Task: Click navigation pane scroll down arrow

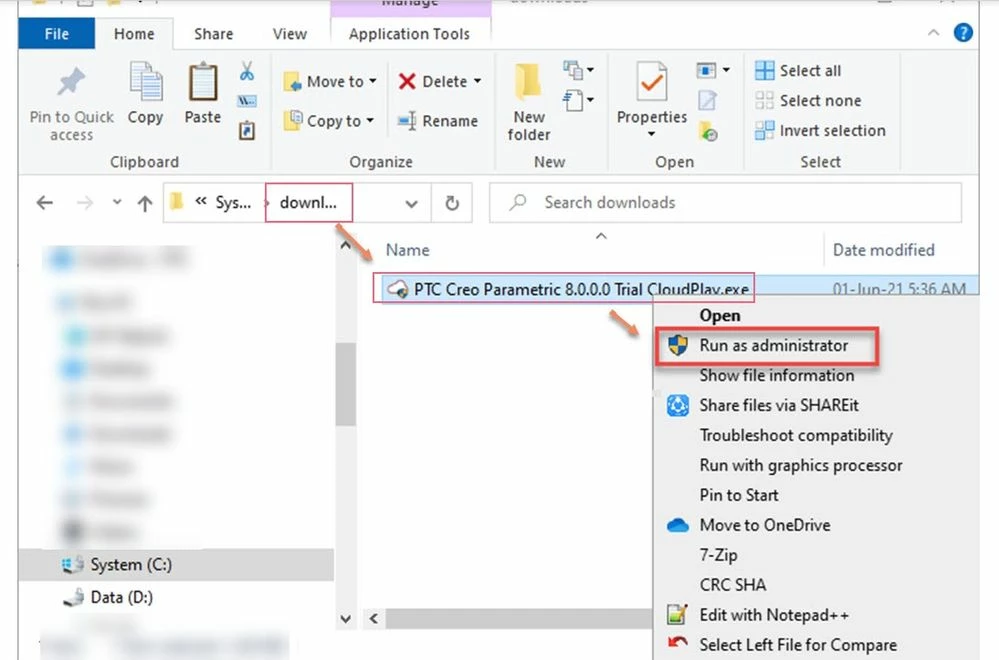Action: click(345, 619)
